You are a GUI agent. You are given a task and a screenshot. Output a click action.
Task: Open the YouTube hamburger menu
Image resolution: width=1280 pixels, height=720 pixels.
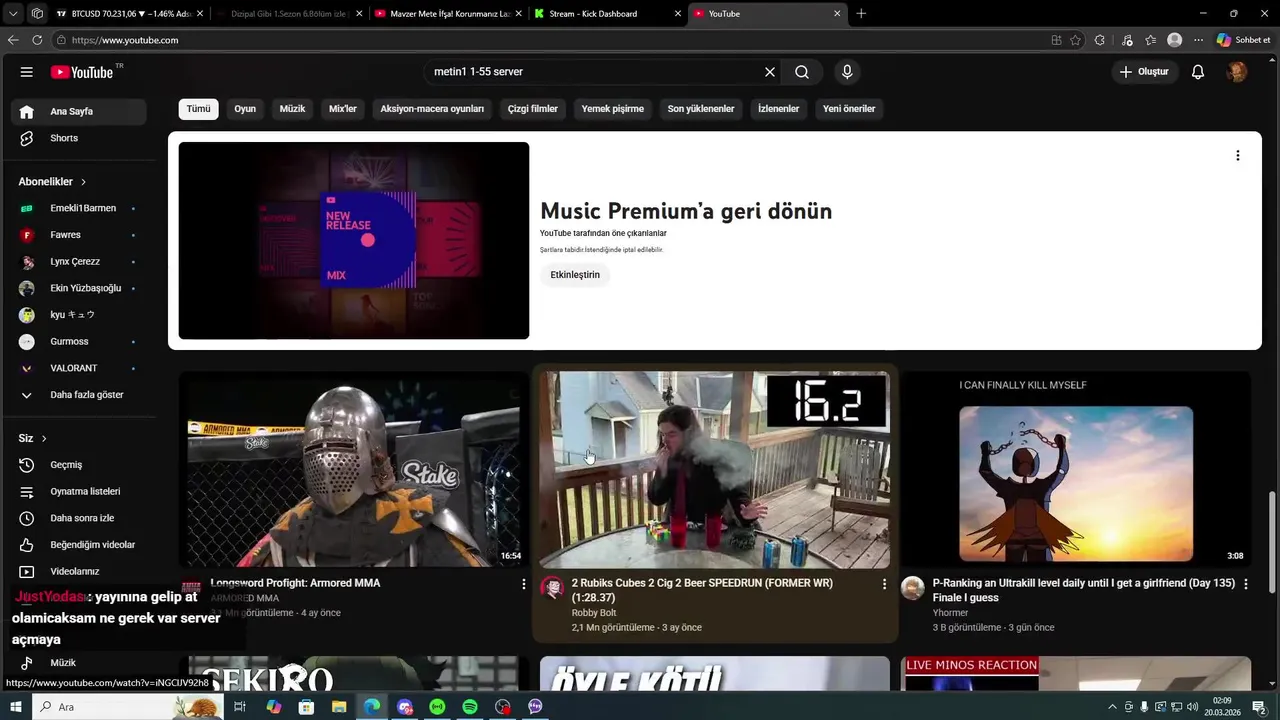click(27, 72)
